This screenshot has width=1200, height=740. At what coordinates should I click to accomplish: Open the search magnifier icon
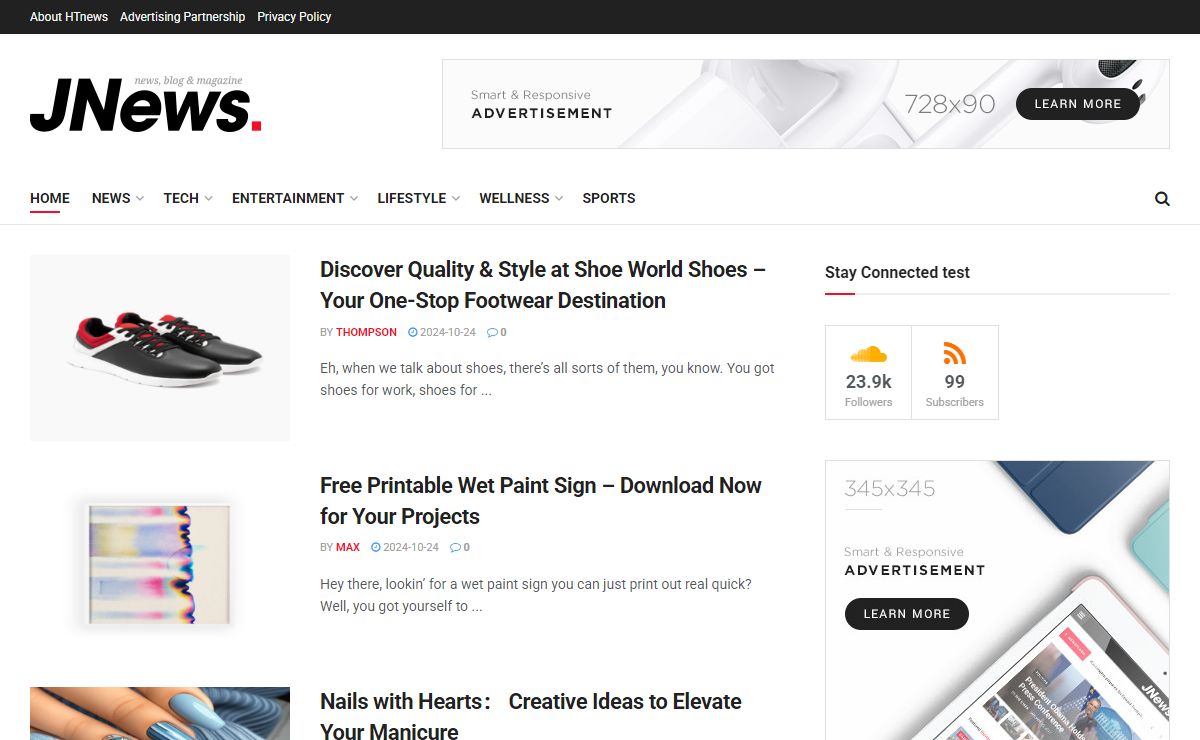(1162, 198)
